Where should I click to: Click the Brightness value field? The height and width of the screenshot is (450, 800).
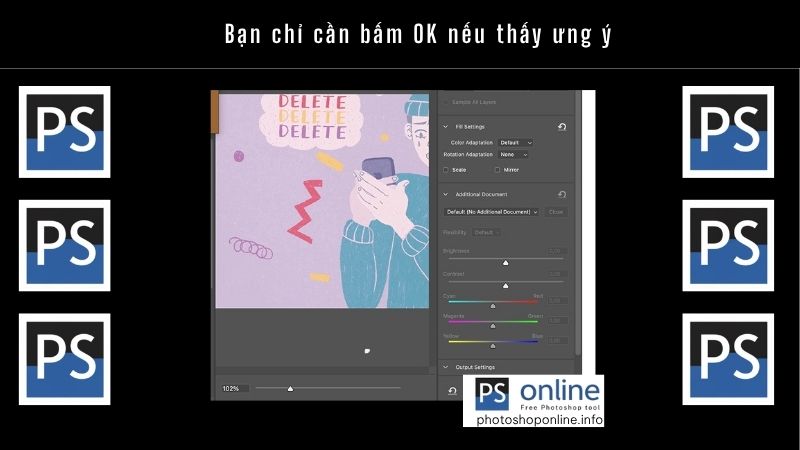[x=556, y=251]
